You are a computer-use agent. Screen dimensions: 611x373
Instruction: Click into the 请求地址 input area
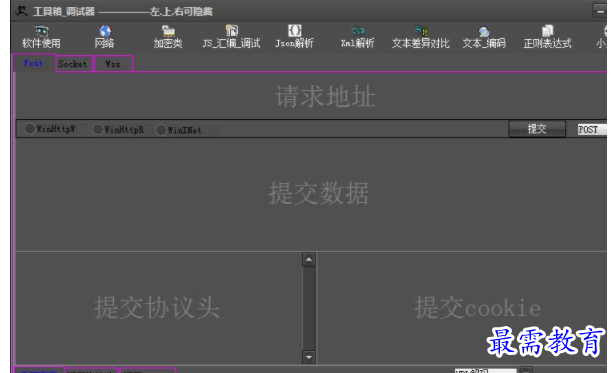311,96
